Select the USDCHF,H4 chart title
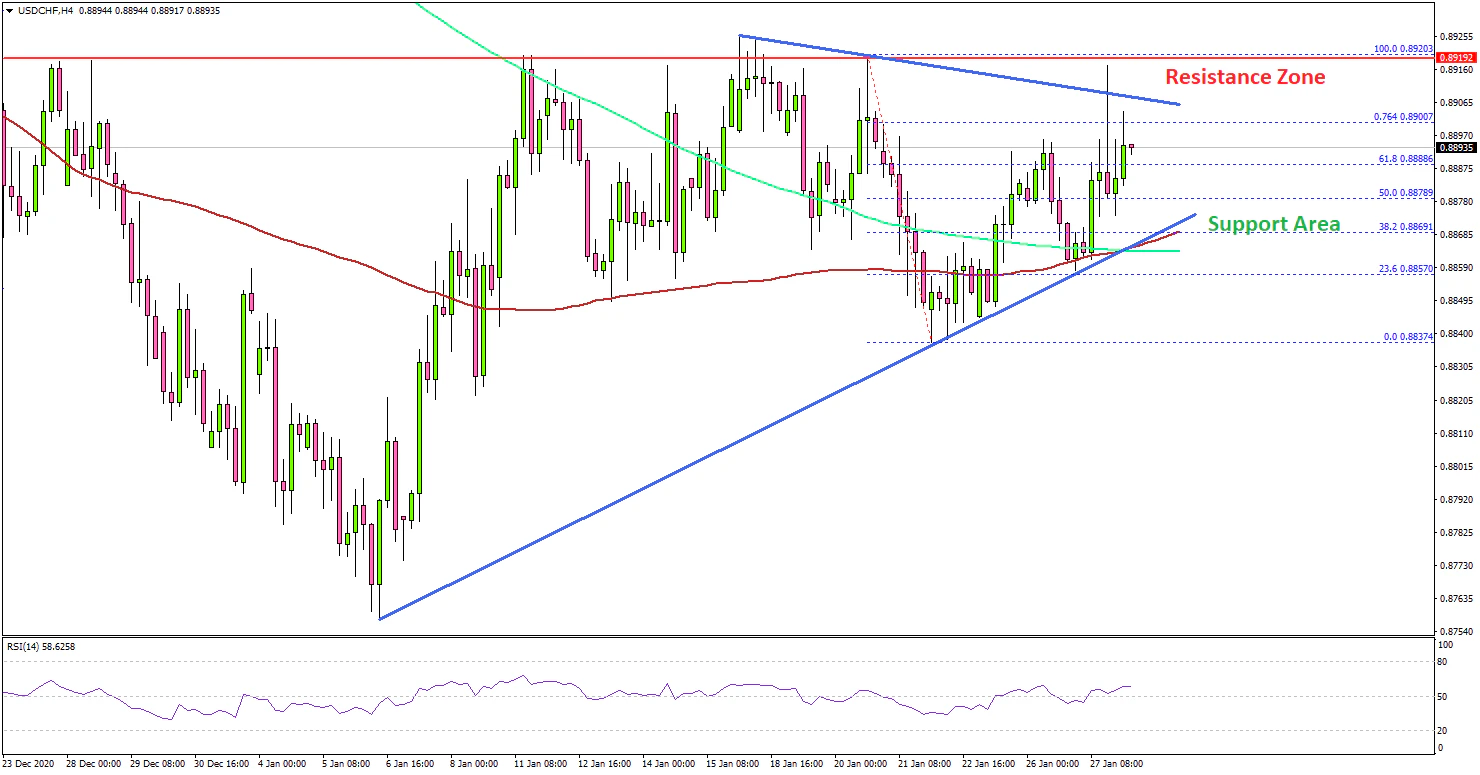 [36, 9]
